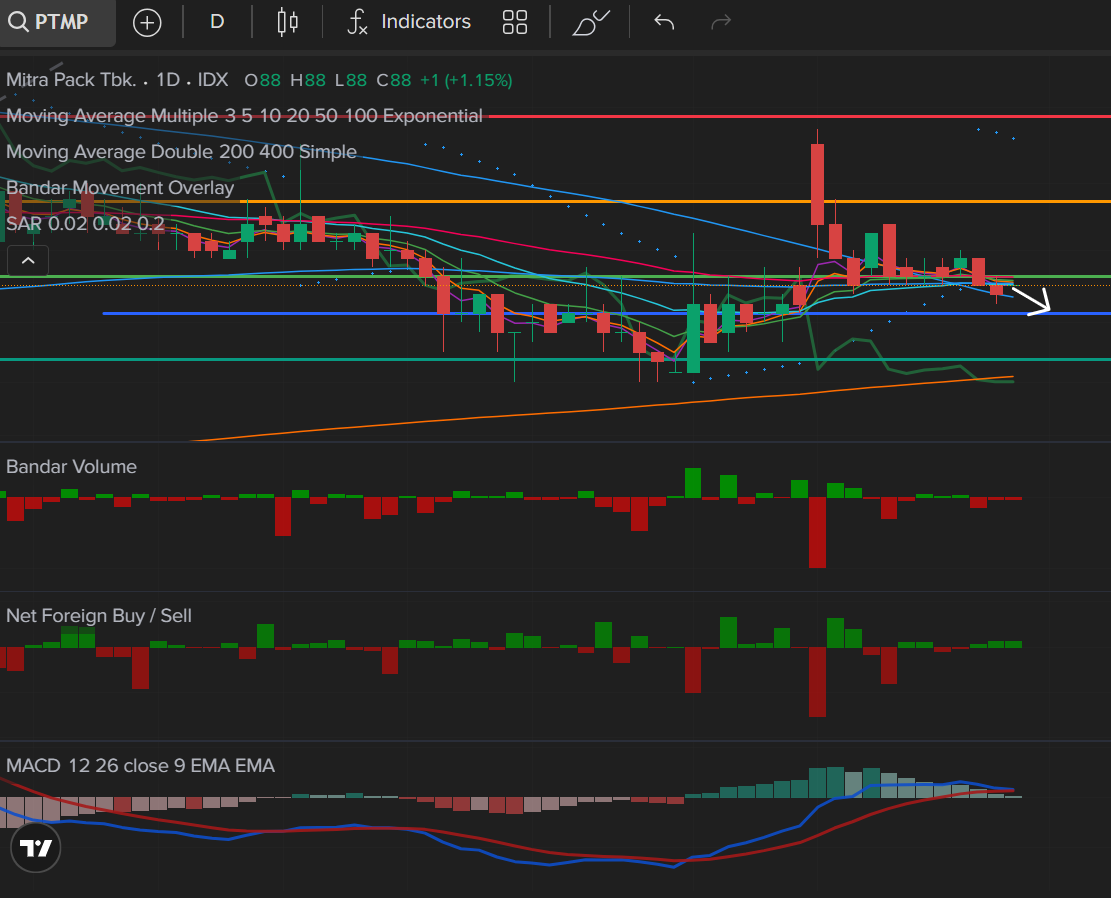The height and width of the screenshot is (898, 1111).
Task: Open the candlestick chart style menu
Action: (x=288, y=22)
